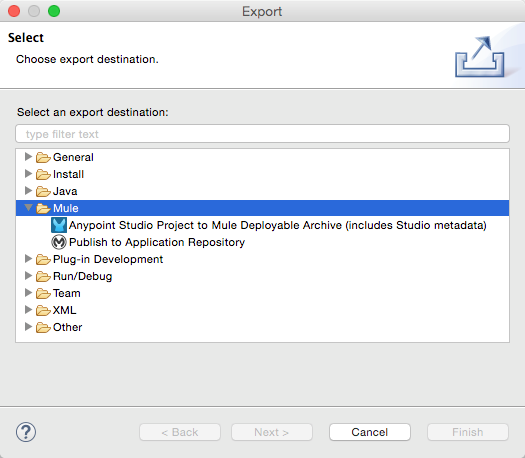Click the XML folder icon
525x458 pixels.
43,310
